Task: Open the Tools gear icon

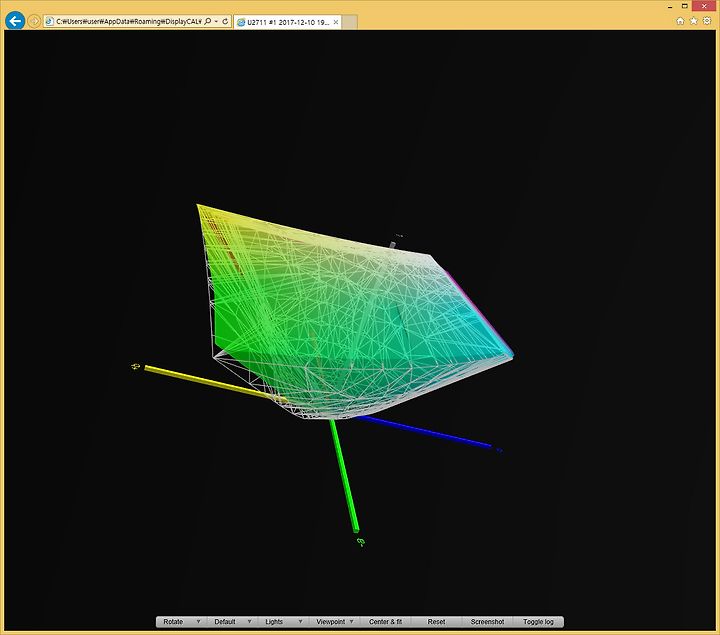Action: (x=707, y=21)
